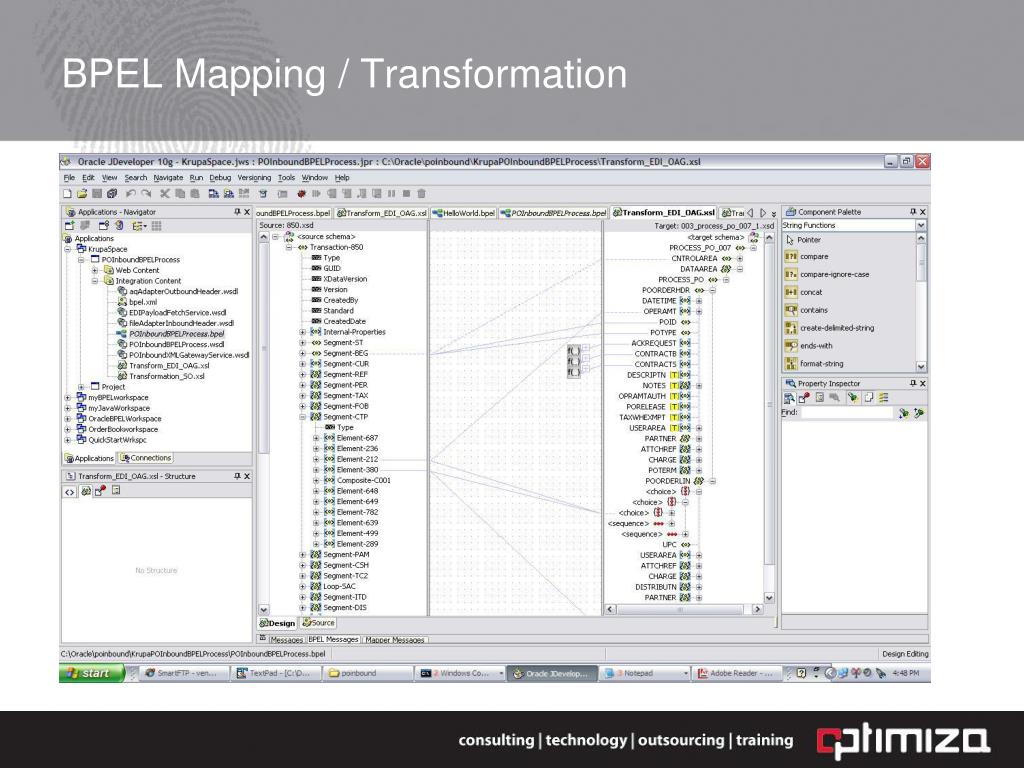1024x768 pixels.
Task: Open the poinbound folder taskbar button
Action: [368, 673]
